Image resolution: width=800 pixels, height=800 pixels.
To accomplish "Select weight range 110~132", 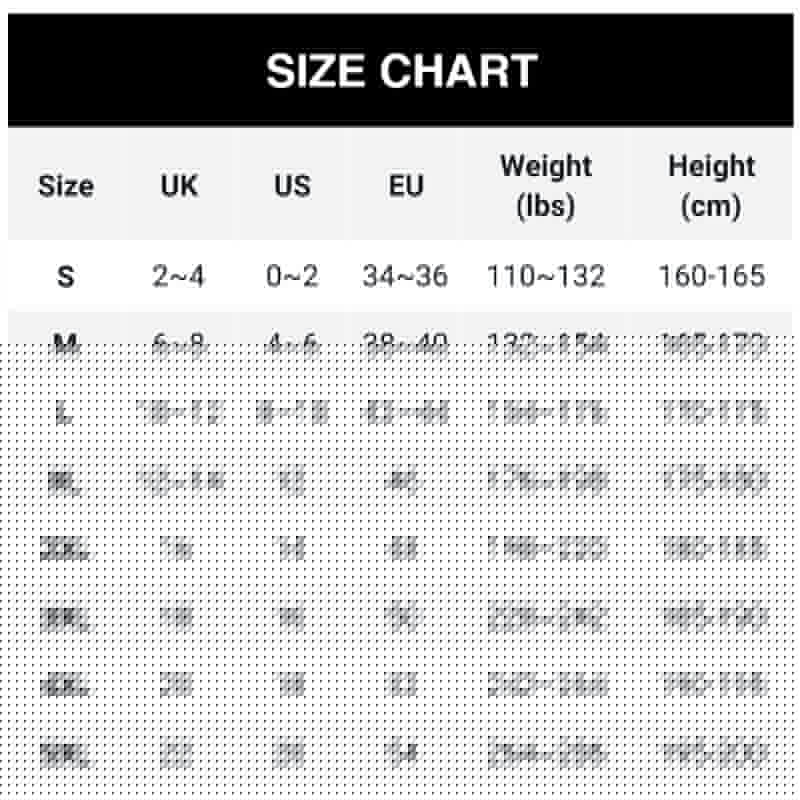I will click(546, 277).
